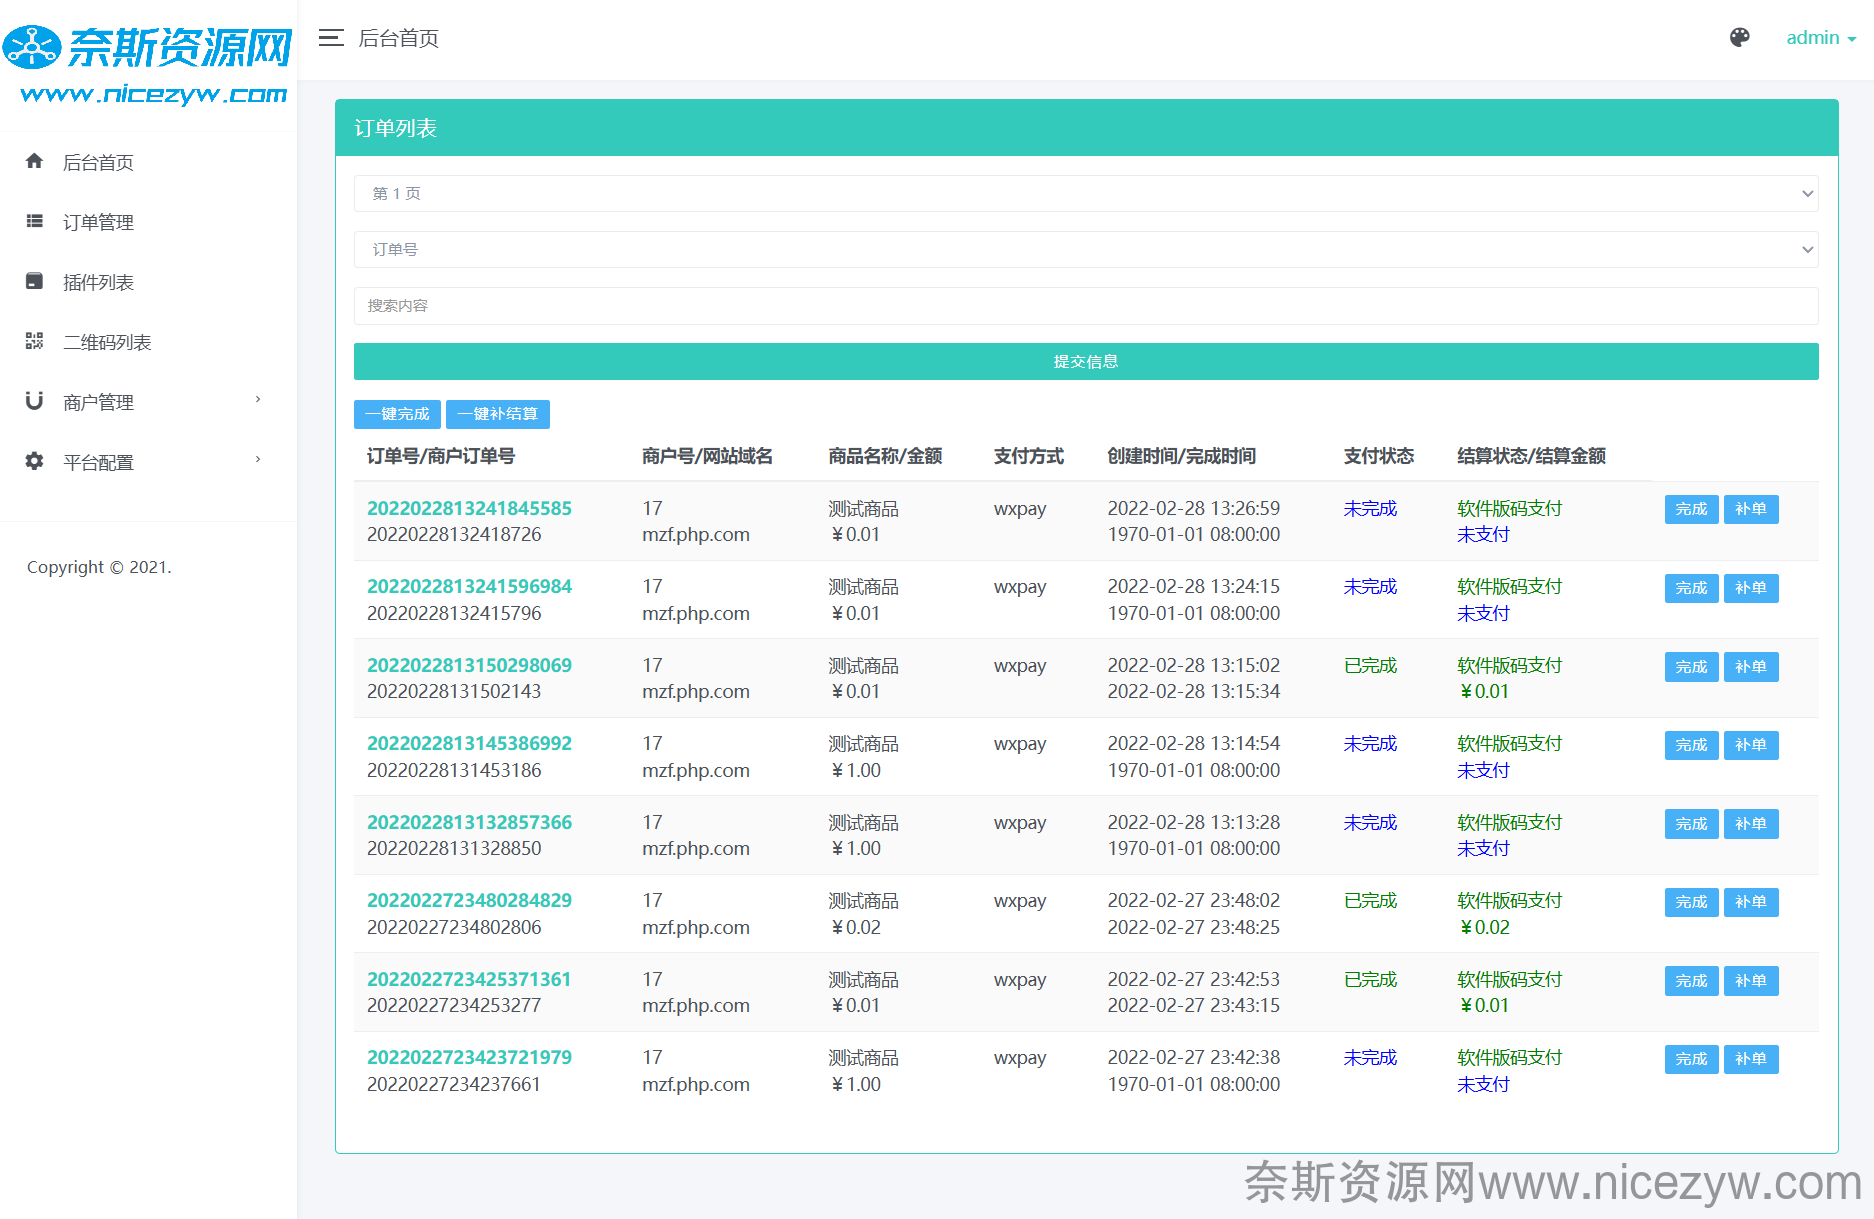Click 完成 for order 2022022813132857366
The height and width of the screenshot is (1219, 1874).
pos(1692,824)
